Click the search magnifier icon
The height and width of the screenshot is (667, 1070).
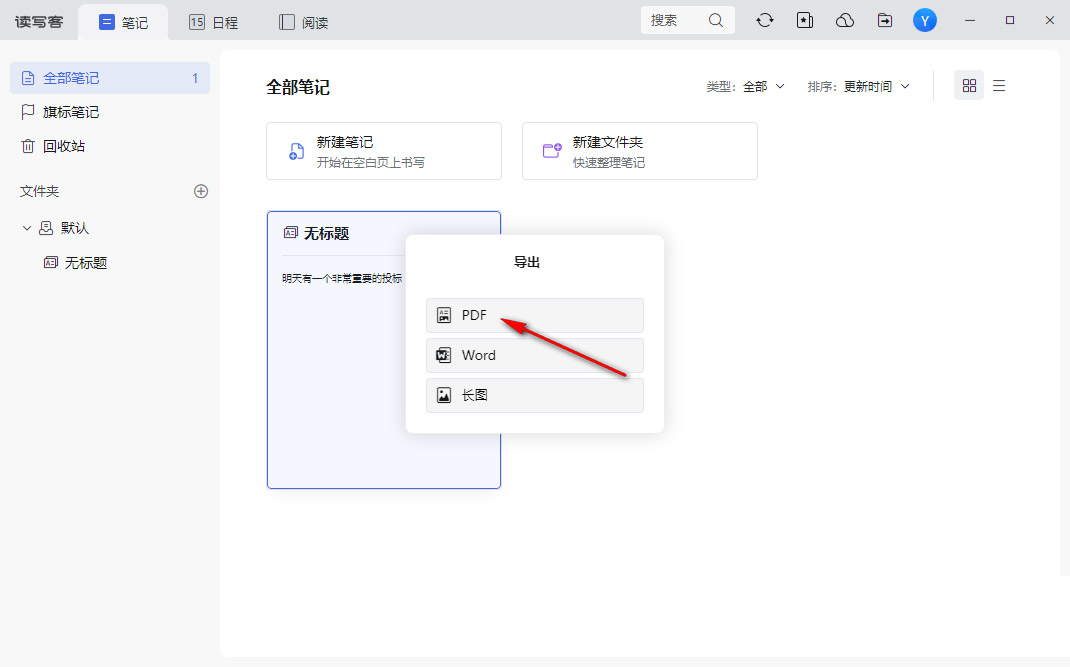click(715, 20)
